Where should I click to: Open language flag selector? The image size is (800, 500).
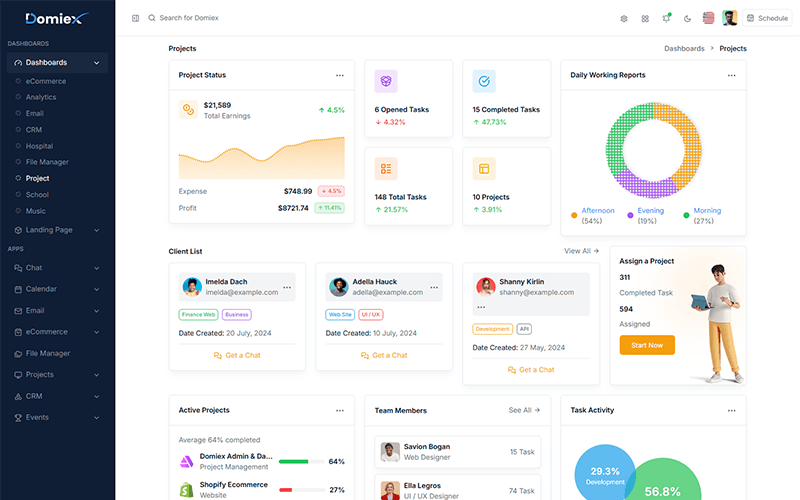tap(708, 18)
